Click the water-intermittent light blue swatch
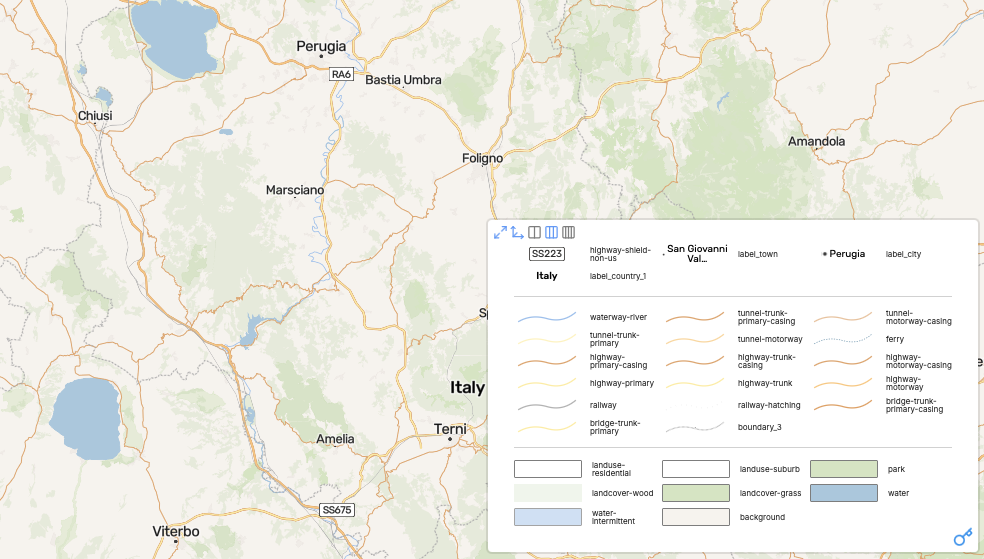This screenshot has width=984, height=559. [x=548, y=517]
